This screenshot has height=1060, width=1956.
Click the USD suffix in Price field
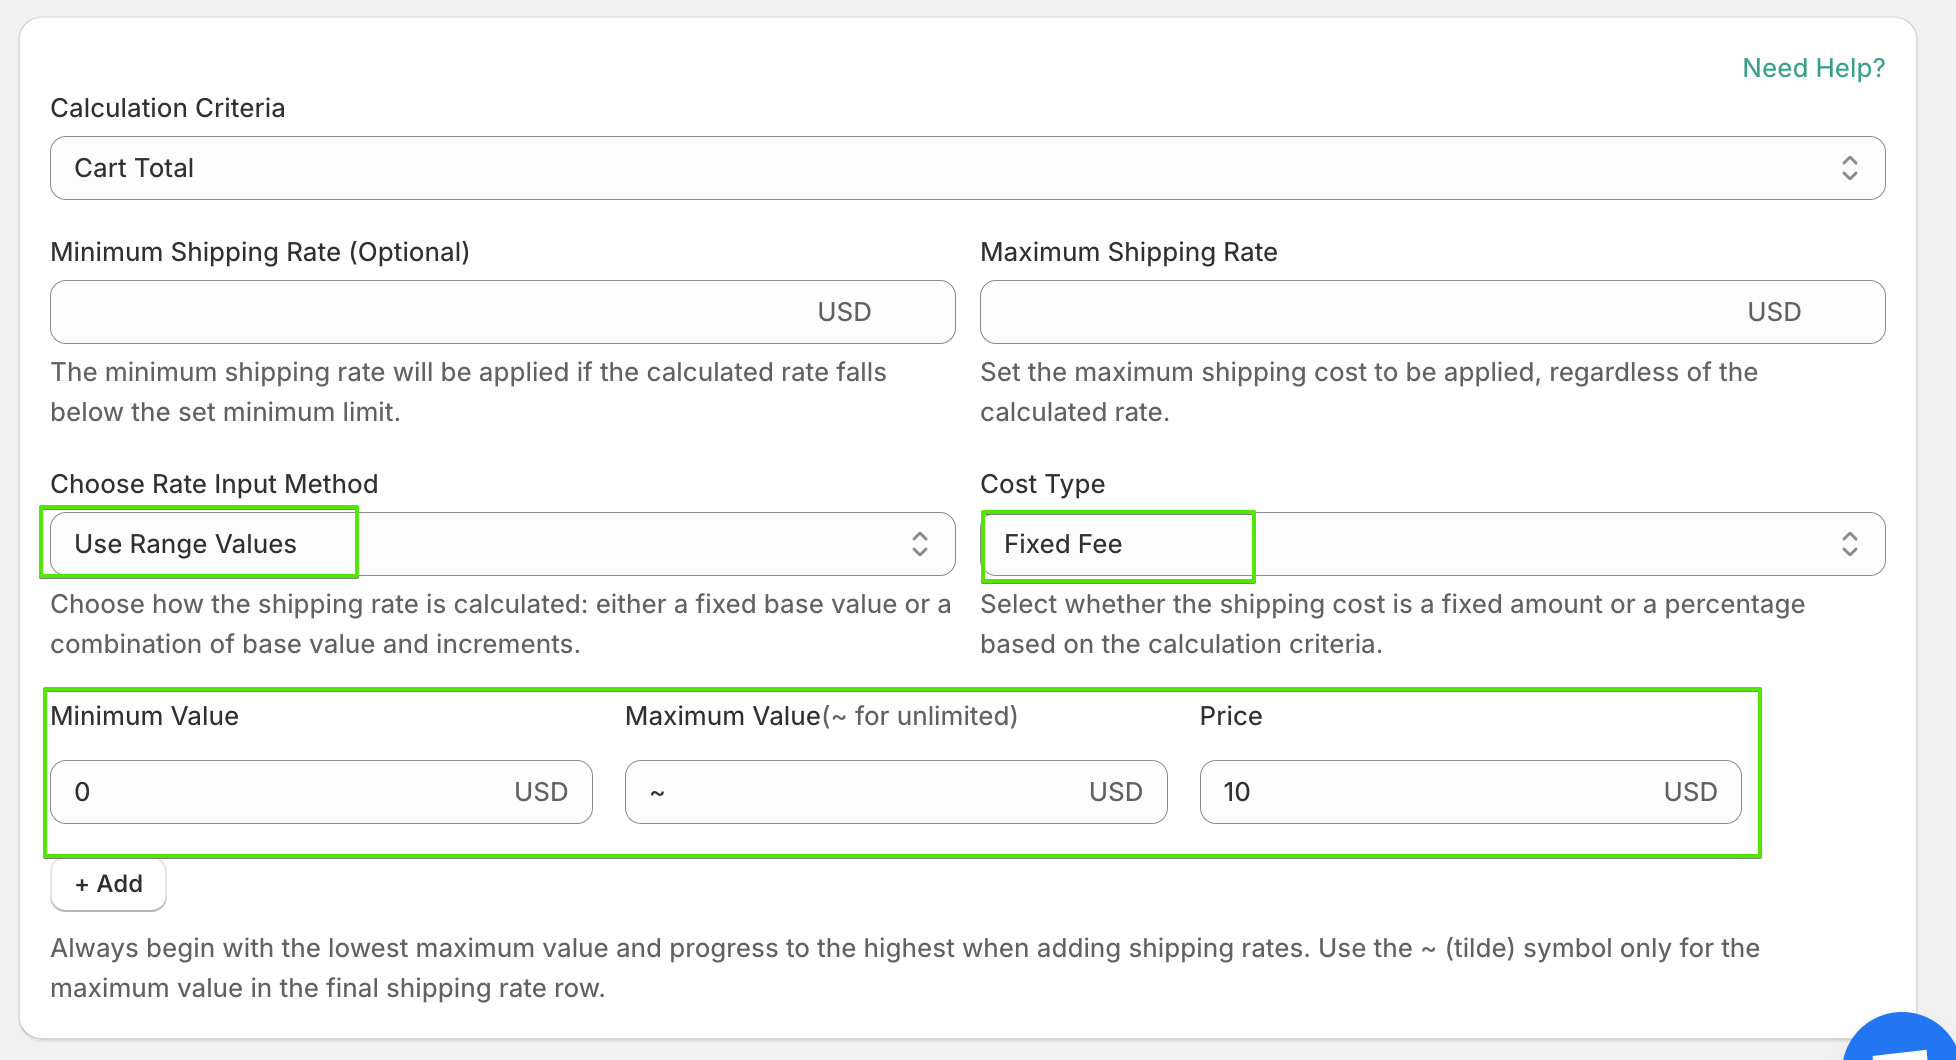point(1690,792)
